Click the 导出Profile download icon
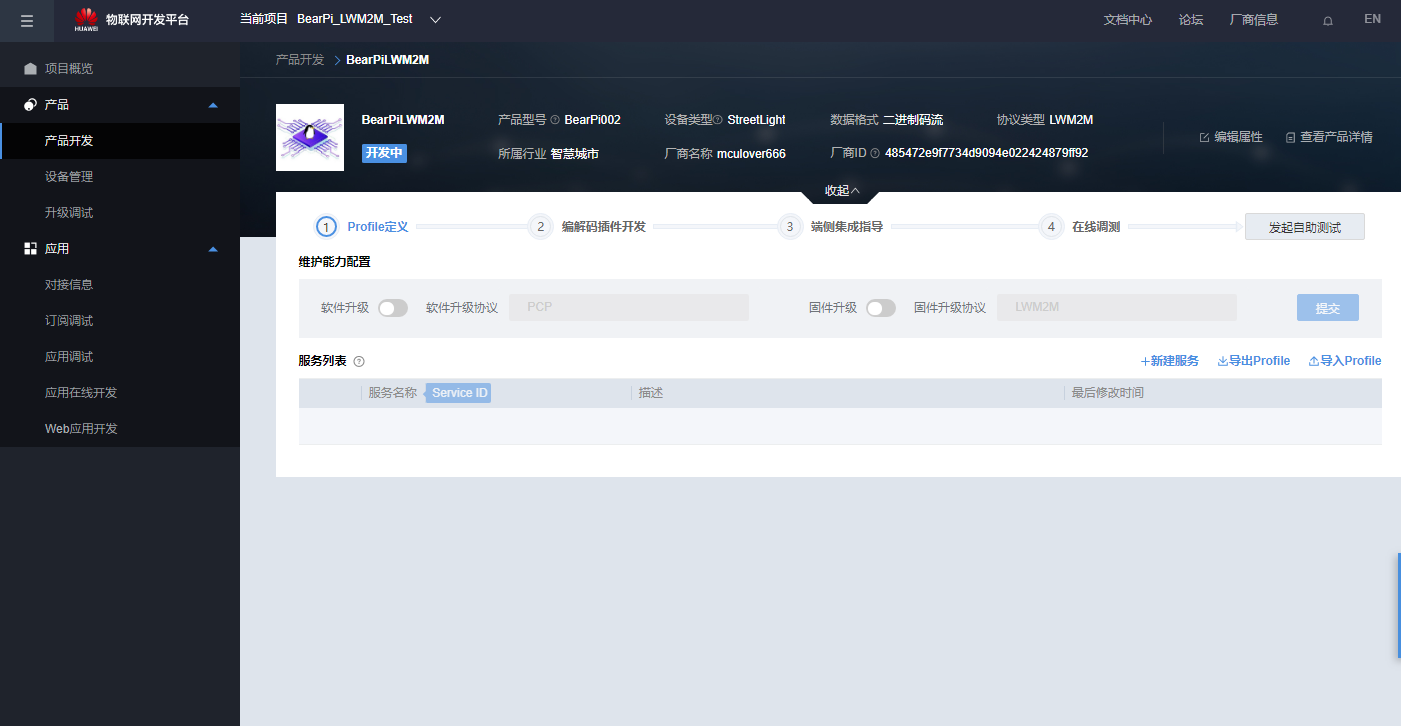1401x726 pixels. [x=1222, y=361]
